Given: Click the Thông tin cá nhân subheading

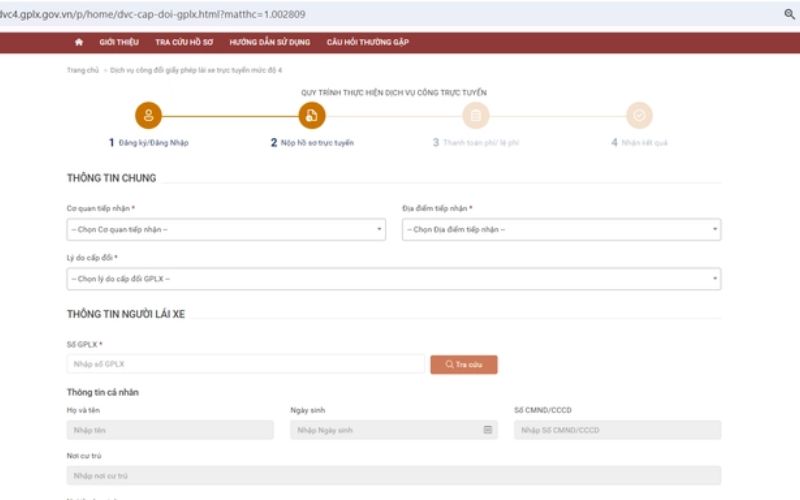Looking at the screenshot, I should (x=103, y=392).
